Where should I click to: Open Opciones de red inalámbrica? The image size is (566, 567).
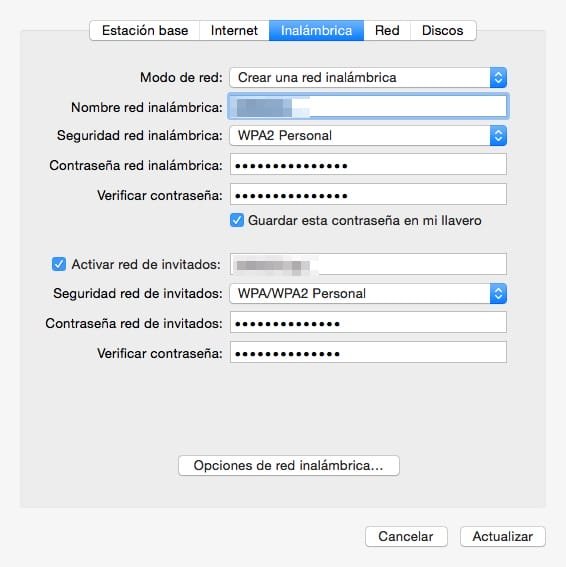[x=289, y=465]
